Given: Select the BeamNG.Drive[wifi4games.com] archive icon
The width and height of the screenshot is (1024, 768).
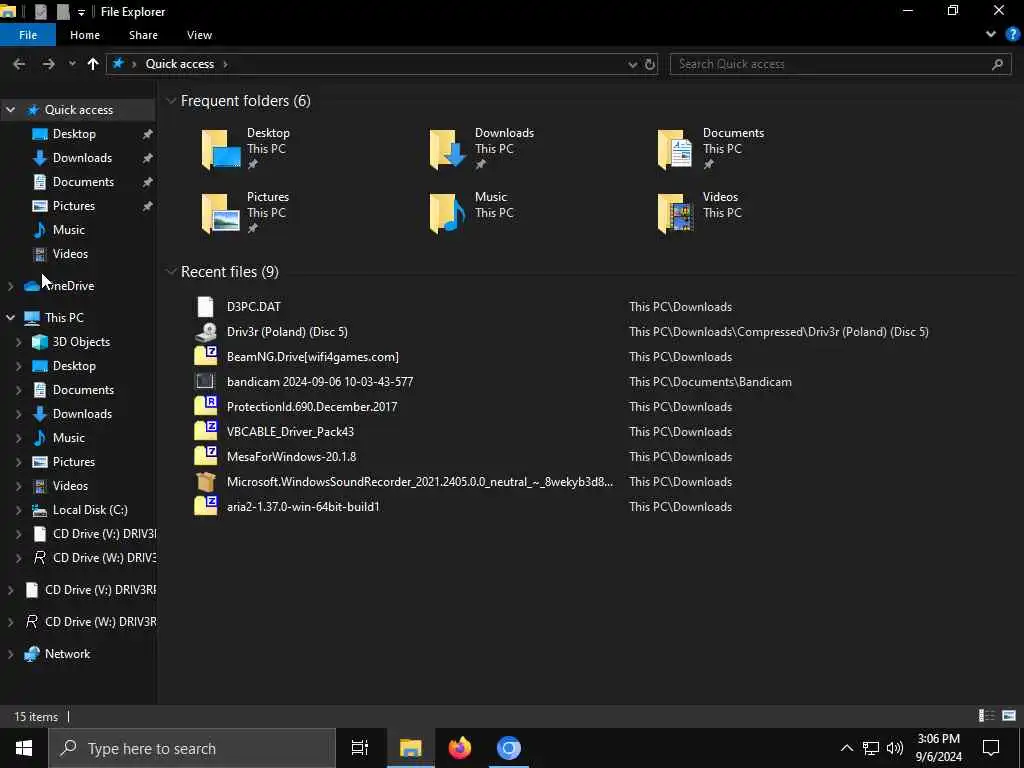Looking at the screenshot, I should pos(206,357).
